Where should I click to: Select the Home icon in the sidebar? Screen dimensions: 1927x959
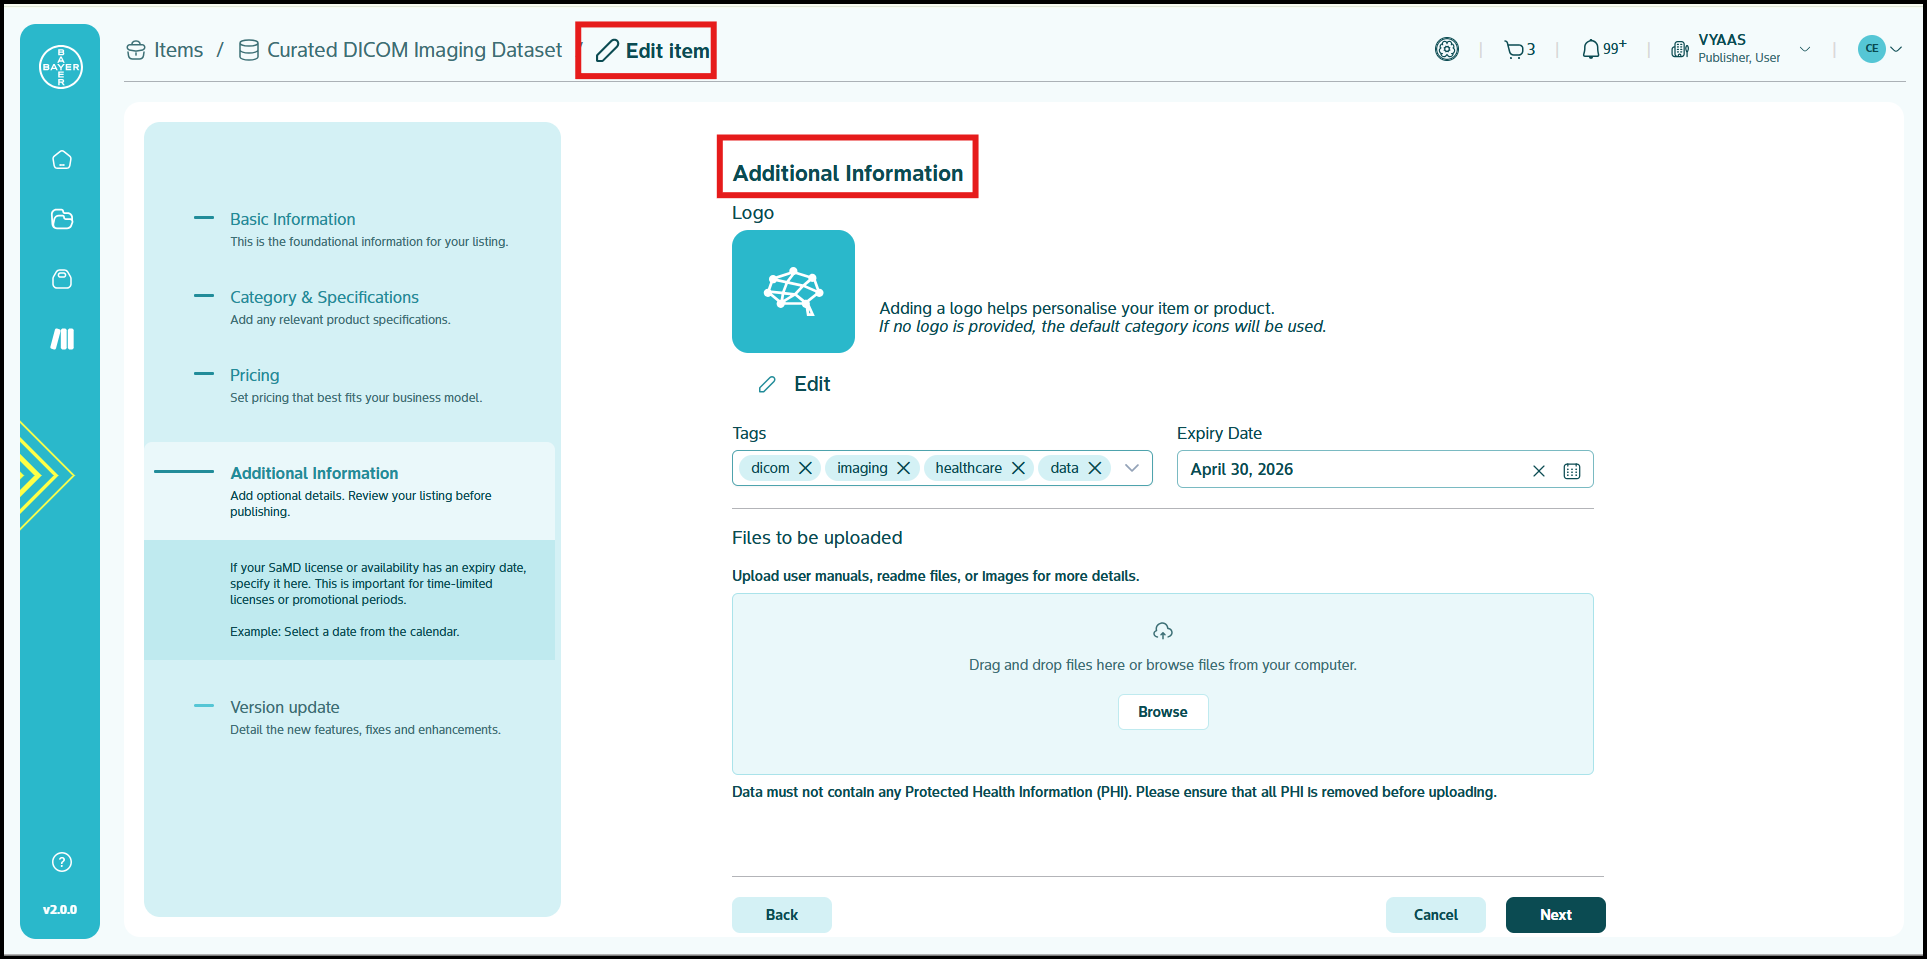(x=61, y=159)
